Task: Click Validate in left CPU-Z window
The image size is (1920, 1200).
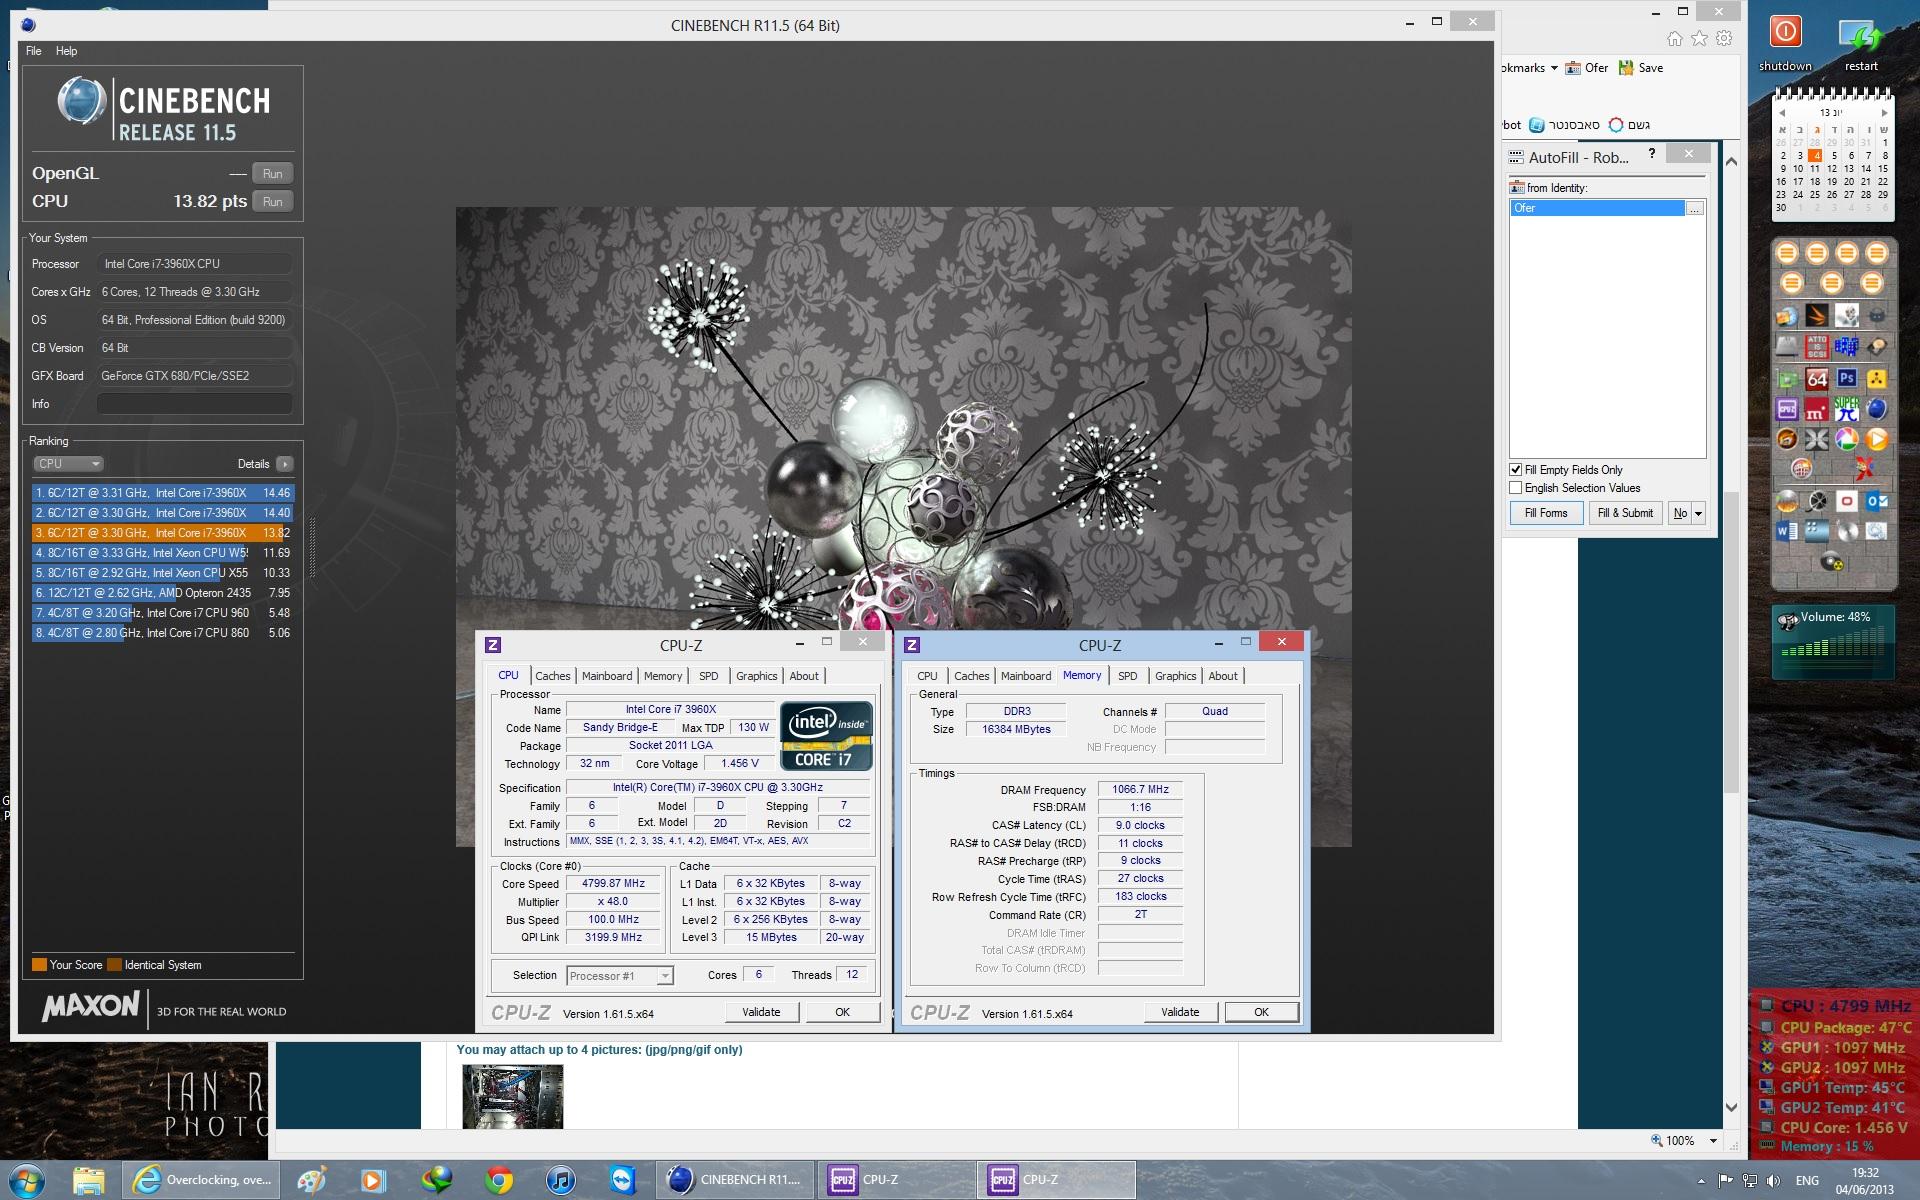Action: pos(761,1012)
